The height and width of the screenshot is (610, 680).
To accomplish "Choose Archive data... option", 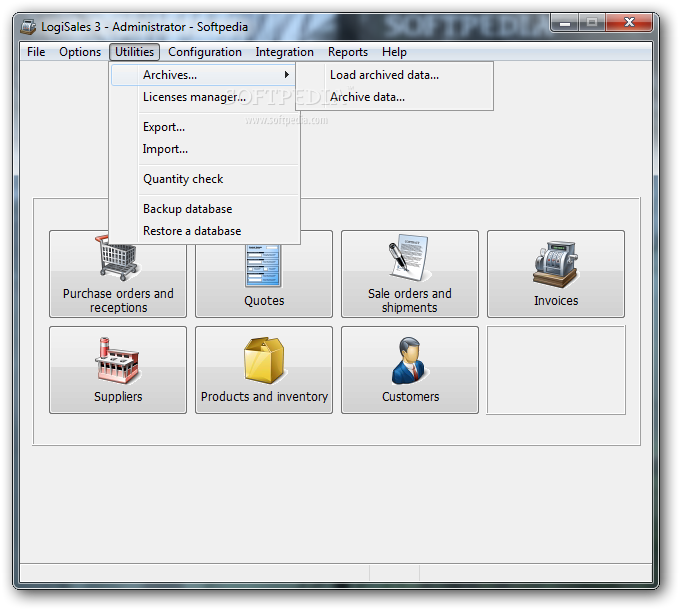I will [395, 97].
